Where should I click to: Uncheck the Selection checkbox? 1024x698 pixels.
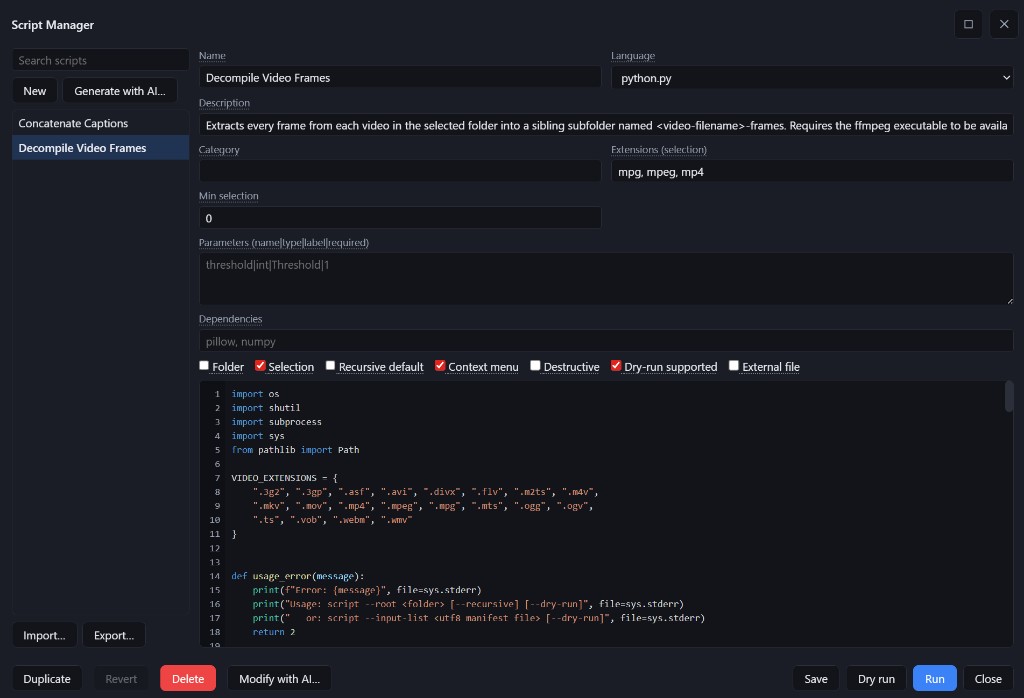pos(260,366)
